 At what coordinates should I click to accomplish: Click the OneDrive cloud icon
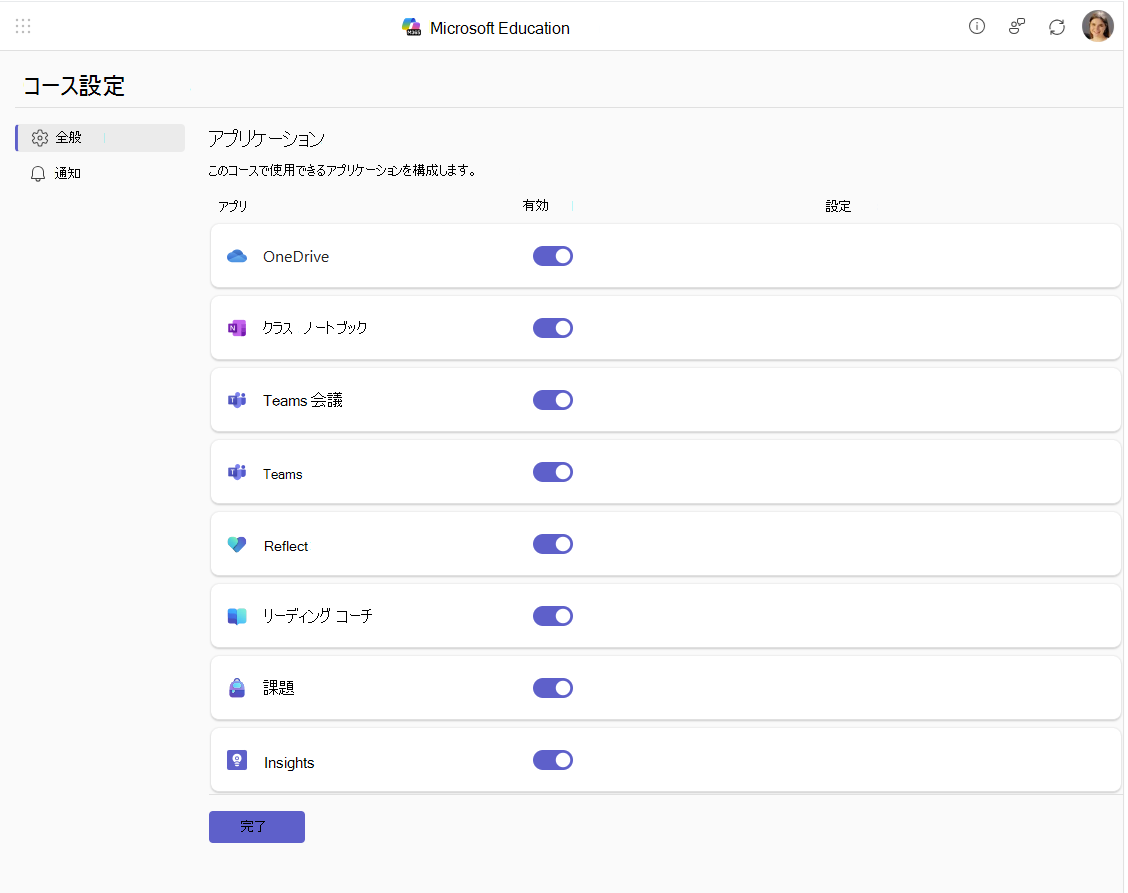tap(237, 256)
